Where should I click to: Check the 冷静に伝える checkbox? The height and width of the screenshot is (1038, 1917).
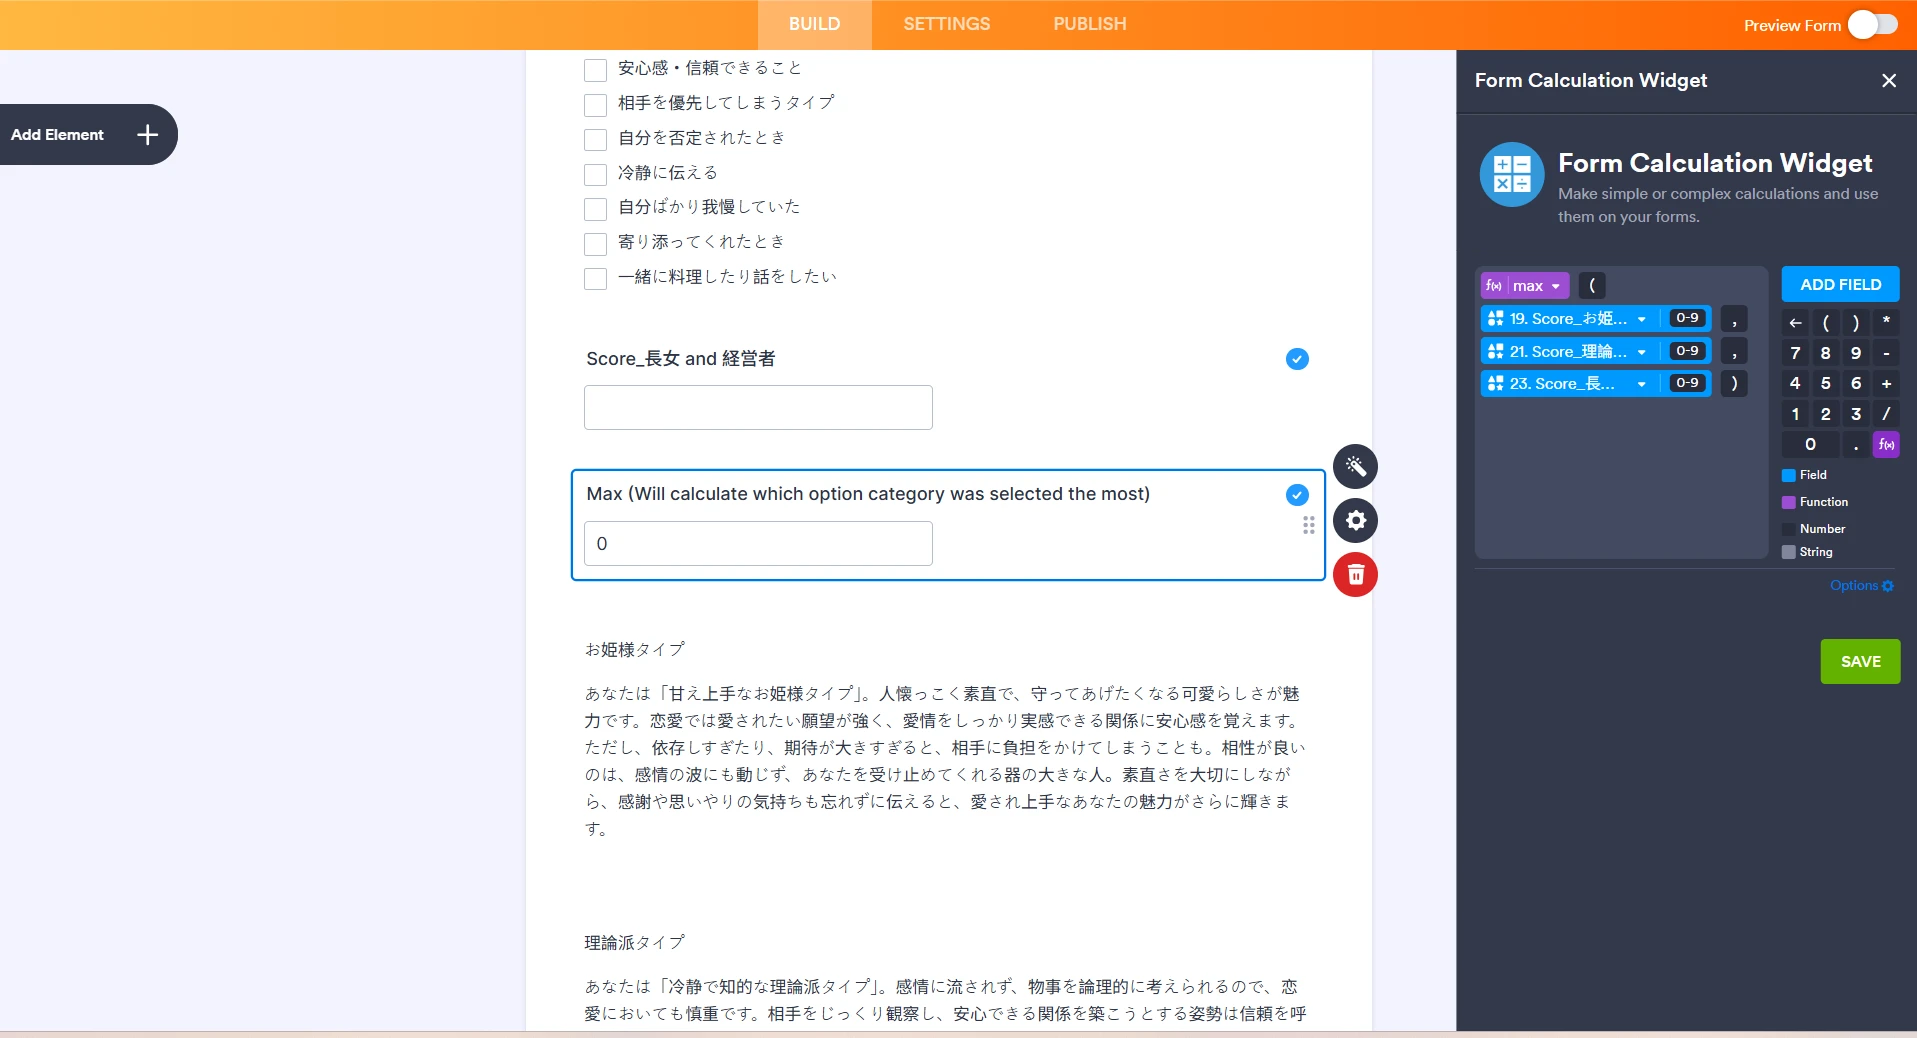tap(595, 174)
